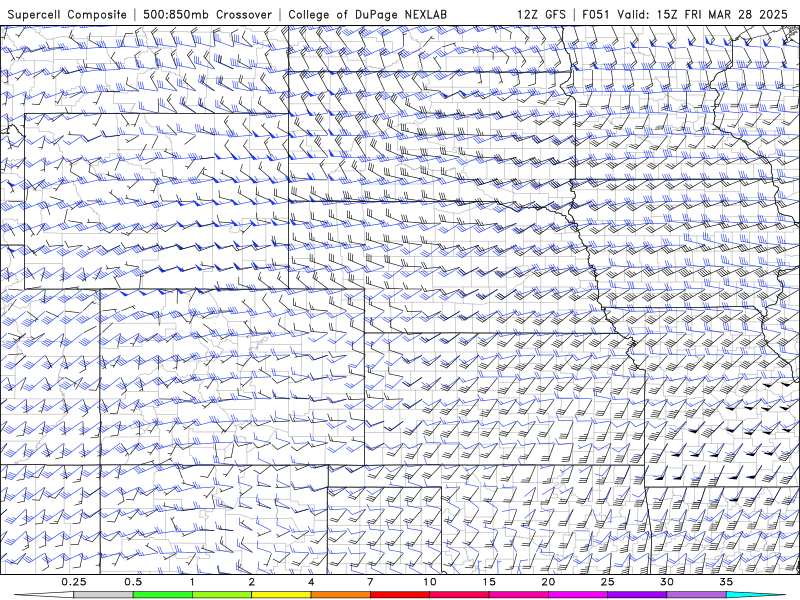Click the 20 label on the color scale
Screen dimensions: 800x600
click(x=548, y=582)
